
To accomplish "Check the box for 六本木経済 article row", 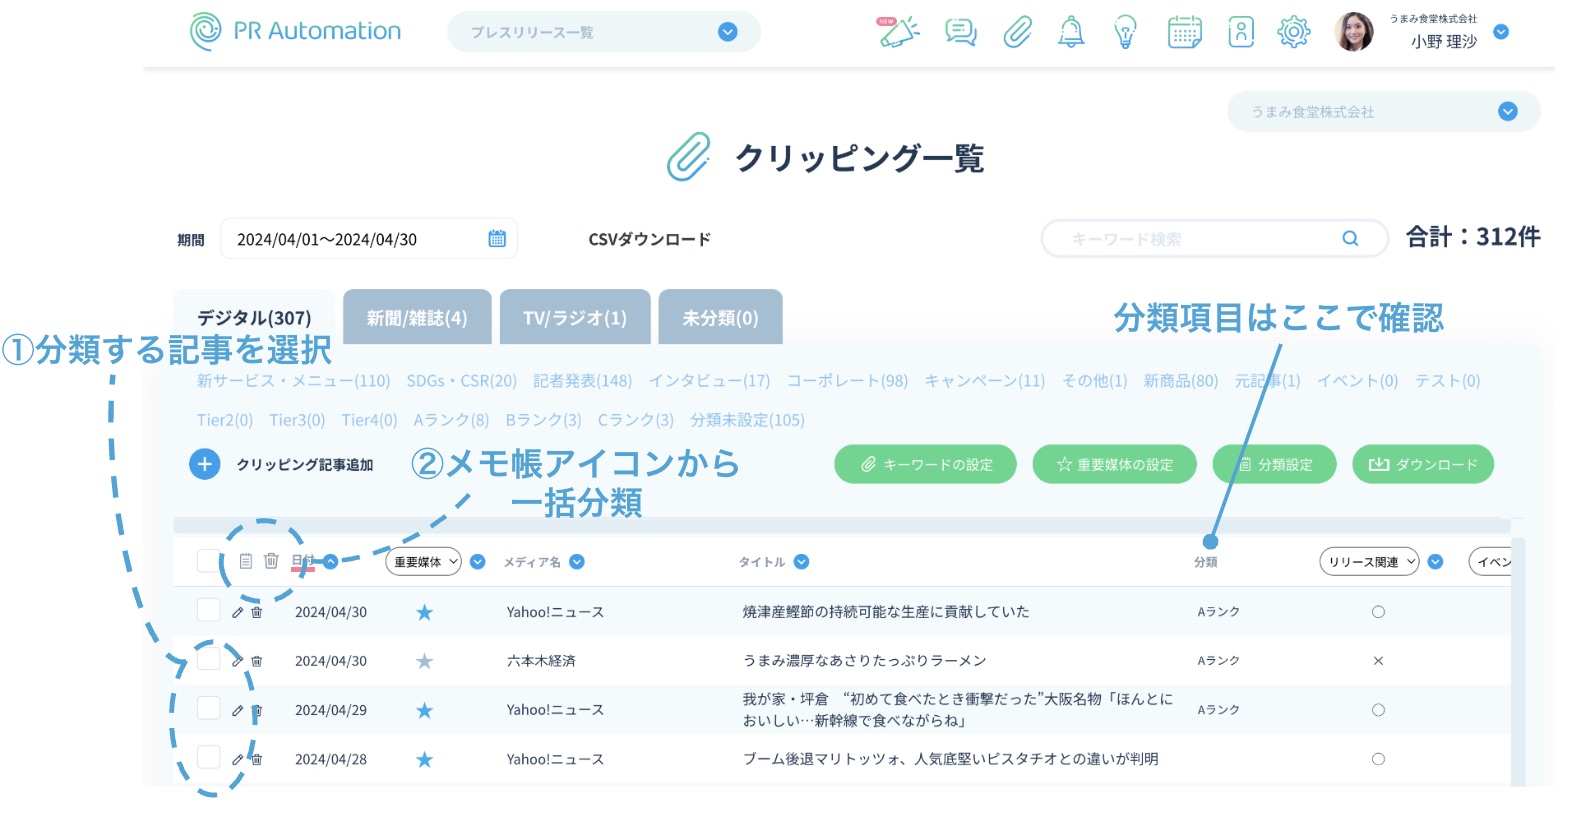I will pos(208,659).
